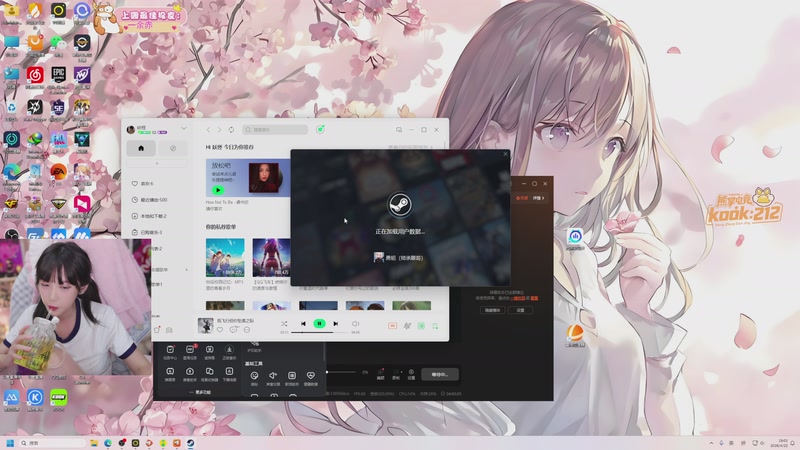The width and height of the screenshot is (800, 450).
Task: Go forward in music player navigation
Action: point(219,130)
